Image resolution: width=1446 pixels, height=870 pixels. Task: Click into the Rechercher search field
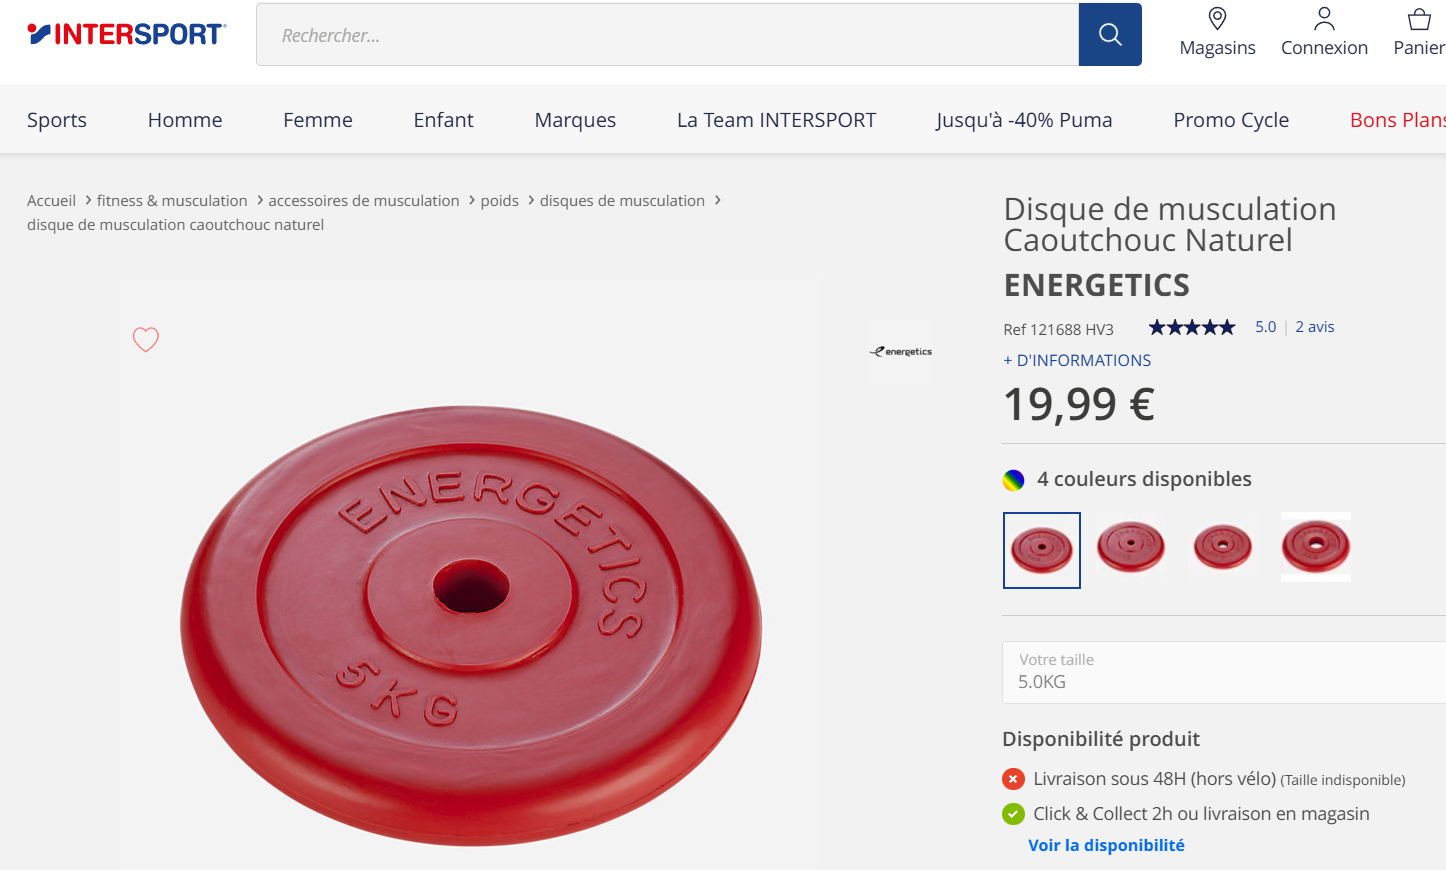667,35
